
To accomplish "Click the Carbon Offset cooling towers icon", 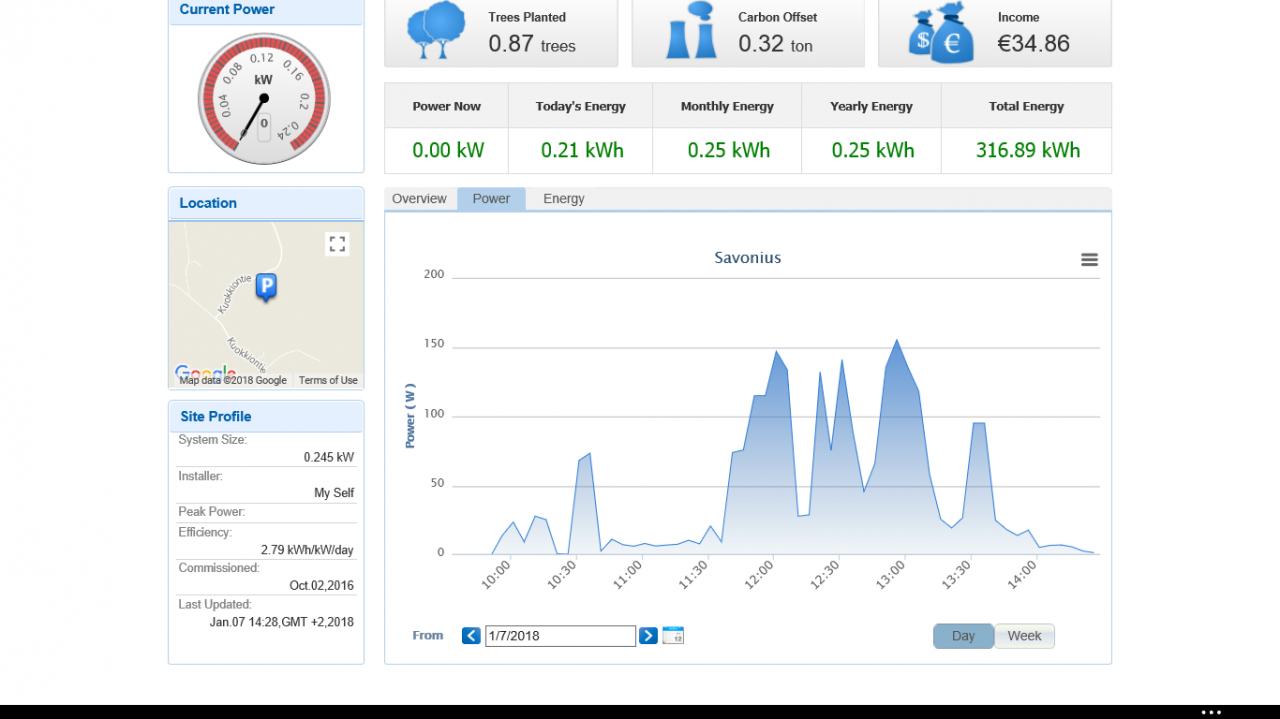I will point(691,31).
